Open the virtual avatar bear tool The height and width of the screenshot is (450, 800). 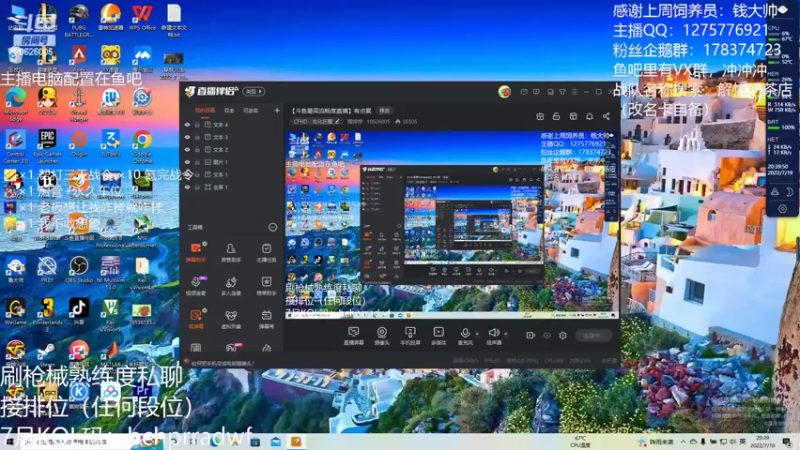pyautogui.click(x=231, y=319)
